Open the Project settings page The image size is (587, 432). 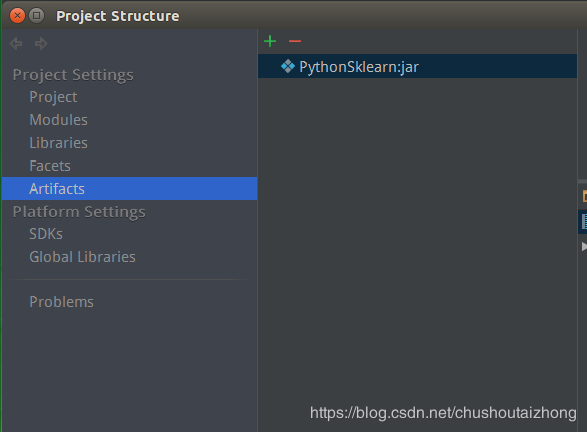(x=53, y=97)
